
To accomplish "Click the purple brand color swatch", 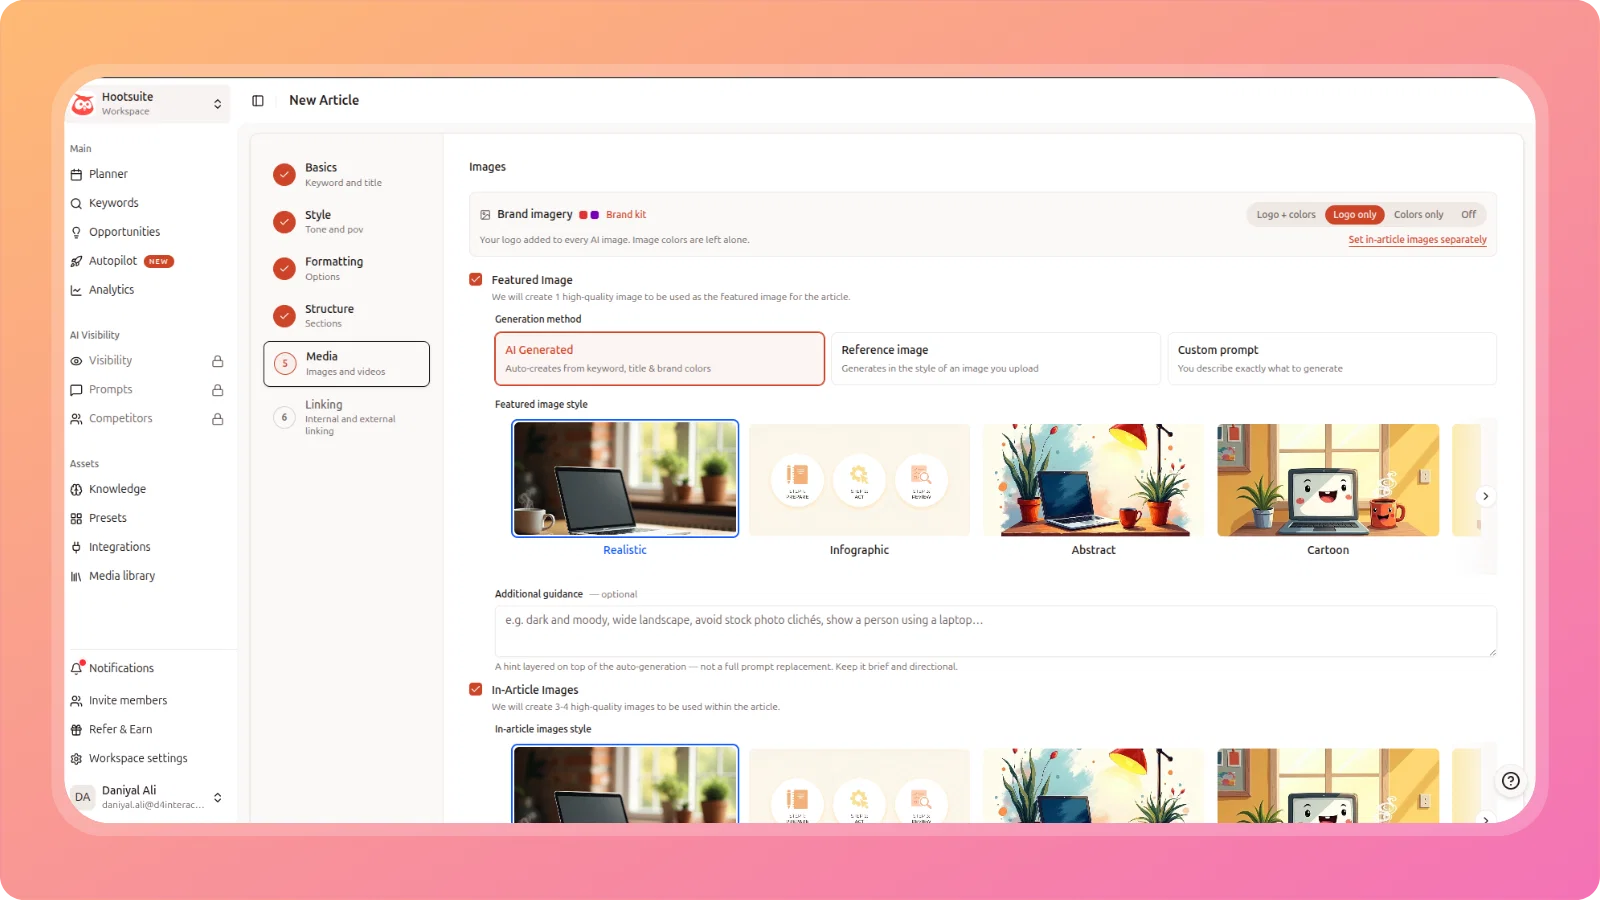I will (x=595, y=215).
